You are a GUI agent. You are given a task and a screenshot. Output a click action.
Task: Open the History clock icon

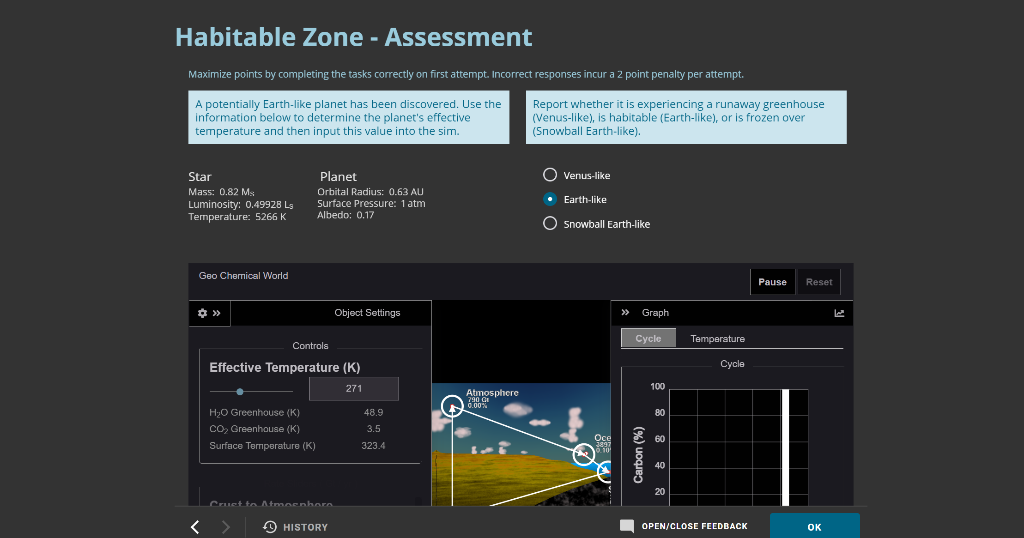click(270, 527)
